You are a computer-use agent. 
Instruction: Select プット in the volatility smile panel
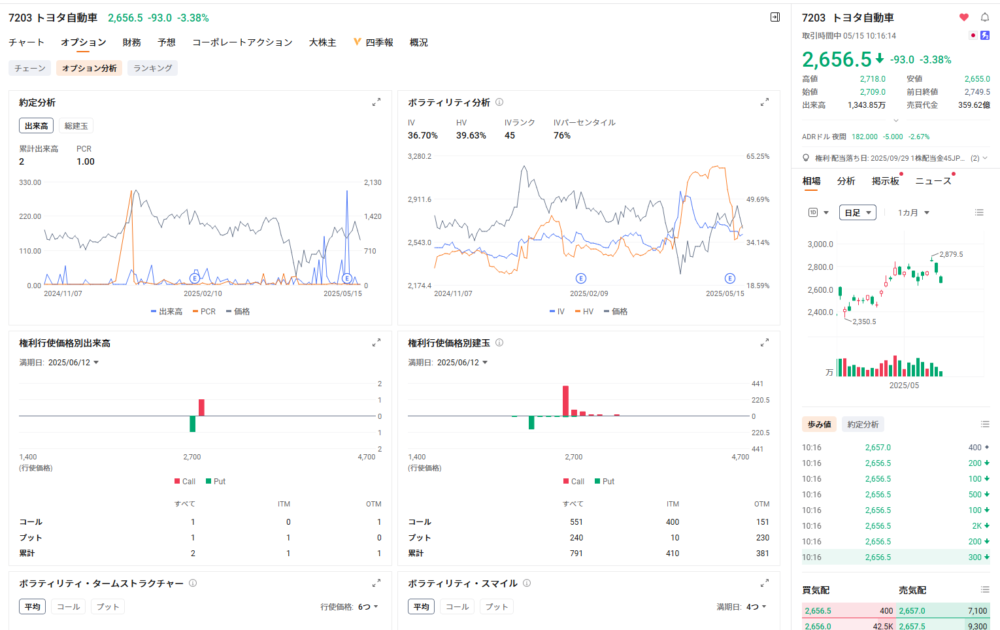click(x=496, y=606)
